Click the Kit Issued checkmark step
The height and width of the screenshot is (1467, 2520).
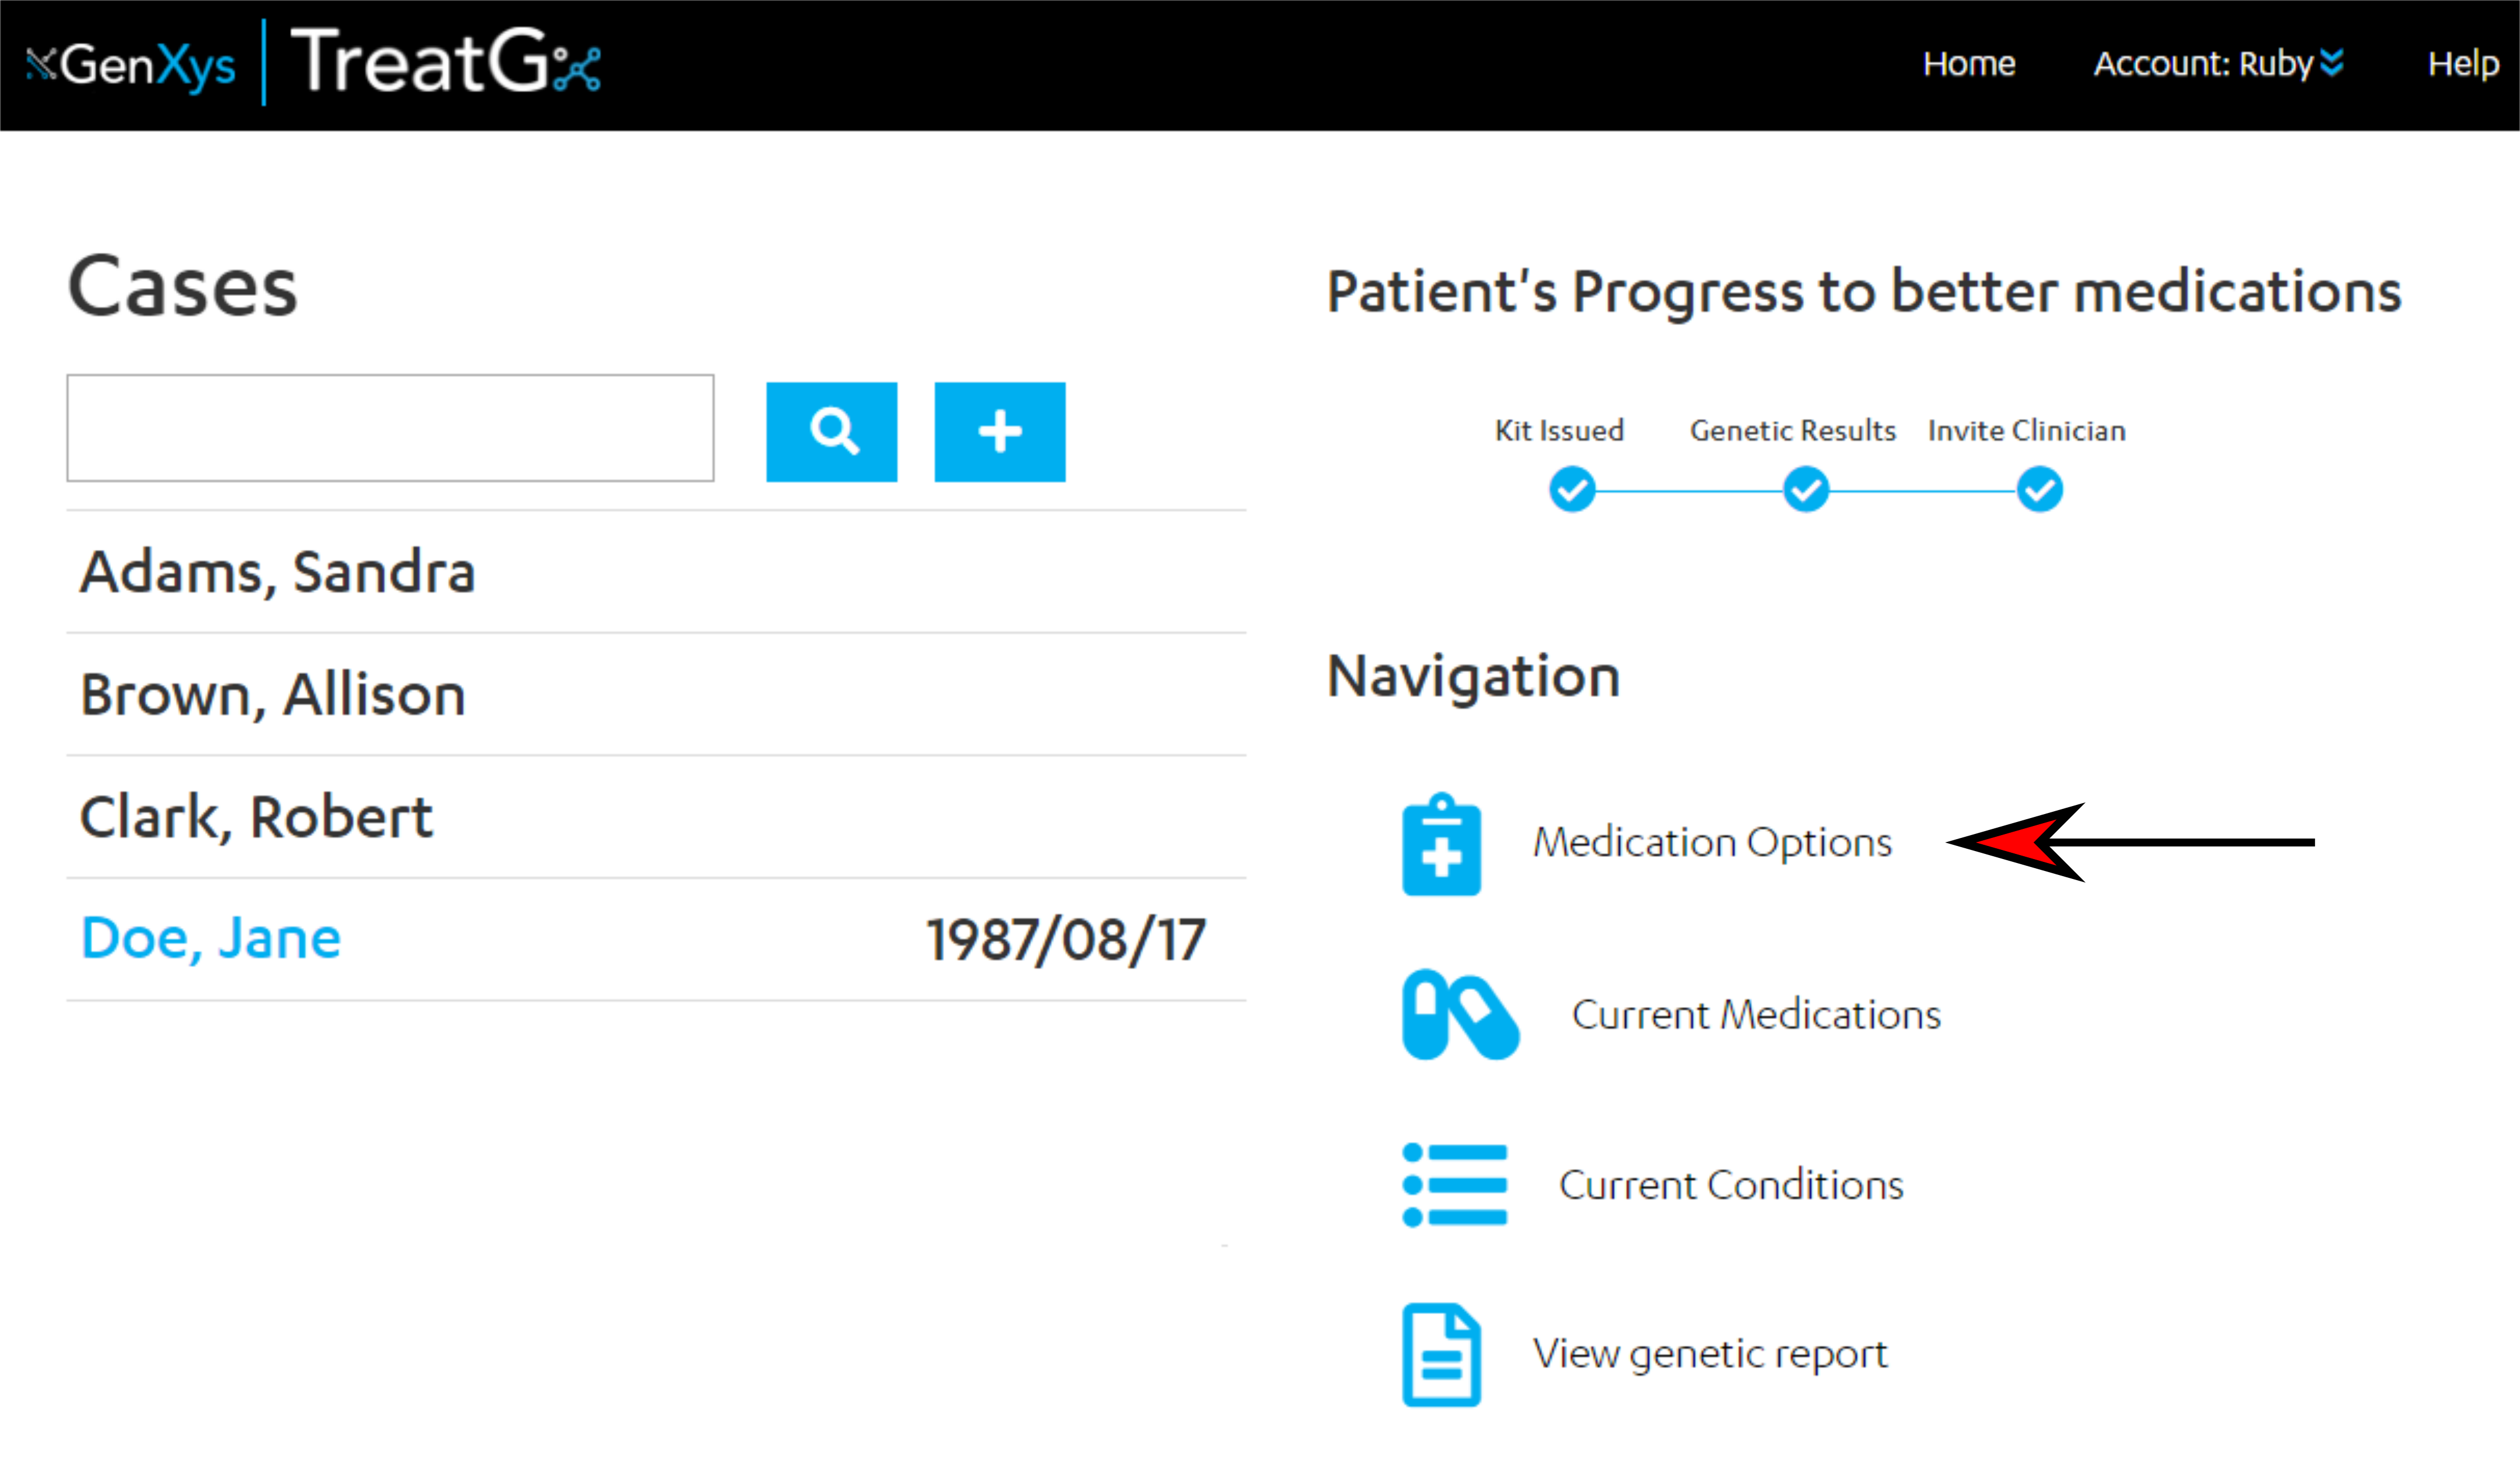click(1572, 490)
